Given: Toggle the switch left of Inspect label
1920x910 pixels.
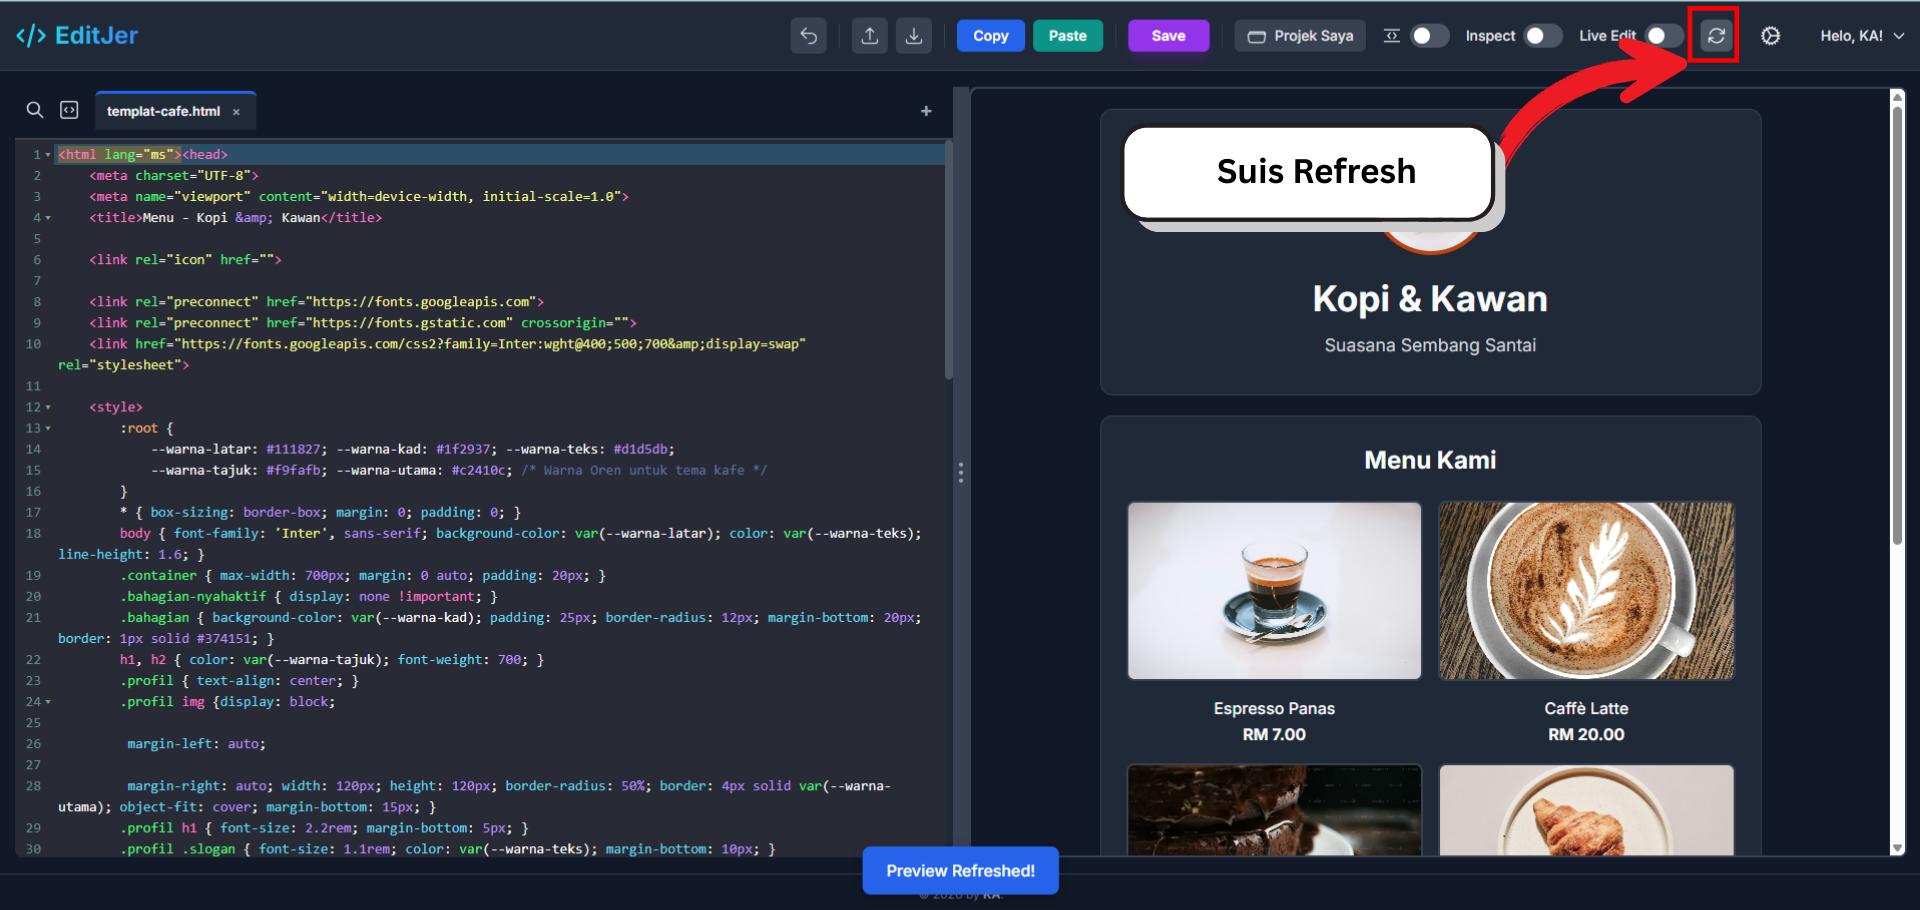Looking at the screenshot, I should (1429, 36).
